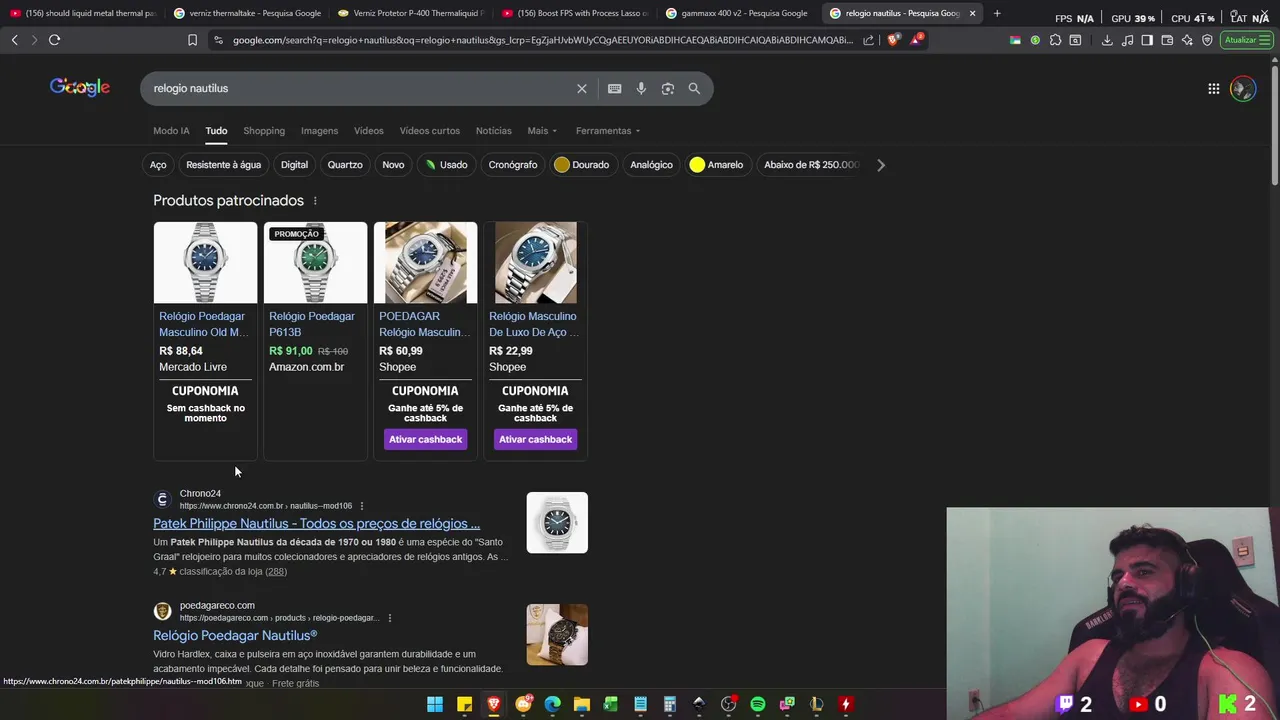Screen dimensions: 1280x720
Task: Submit search with magnifying glass icon
Action: [x=694, y=88]
